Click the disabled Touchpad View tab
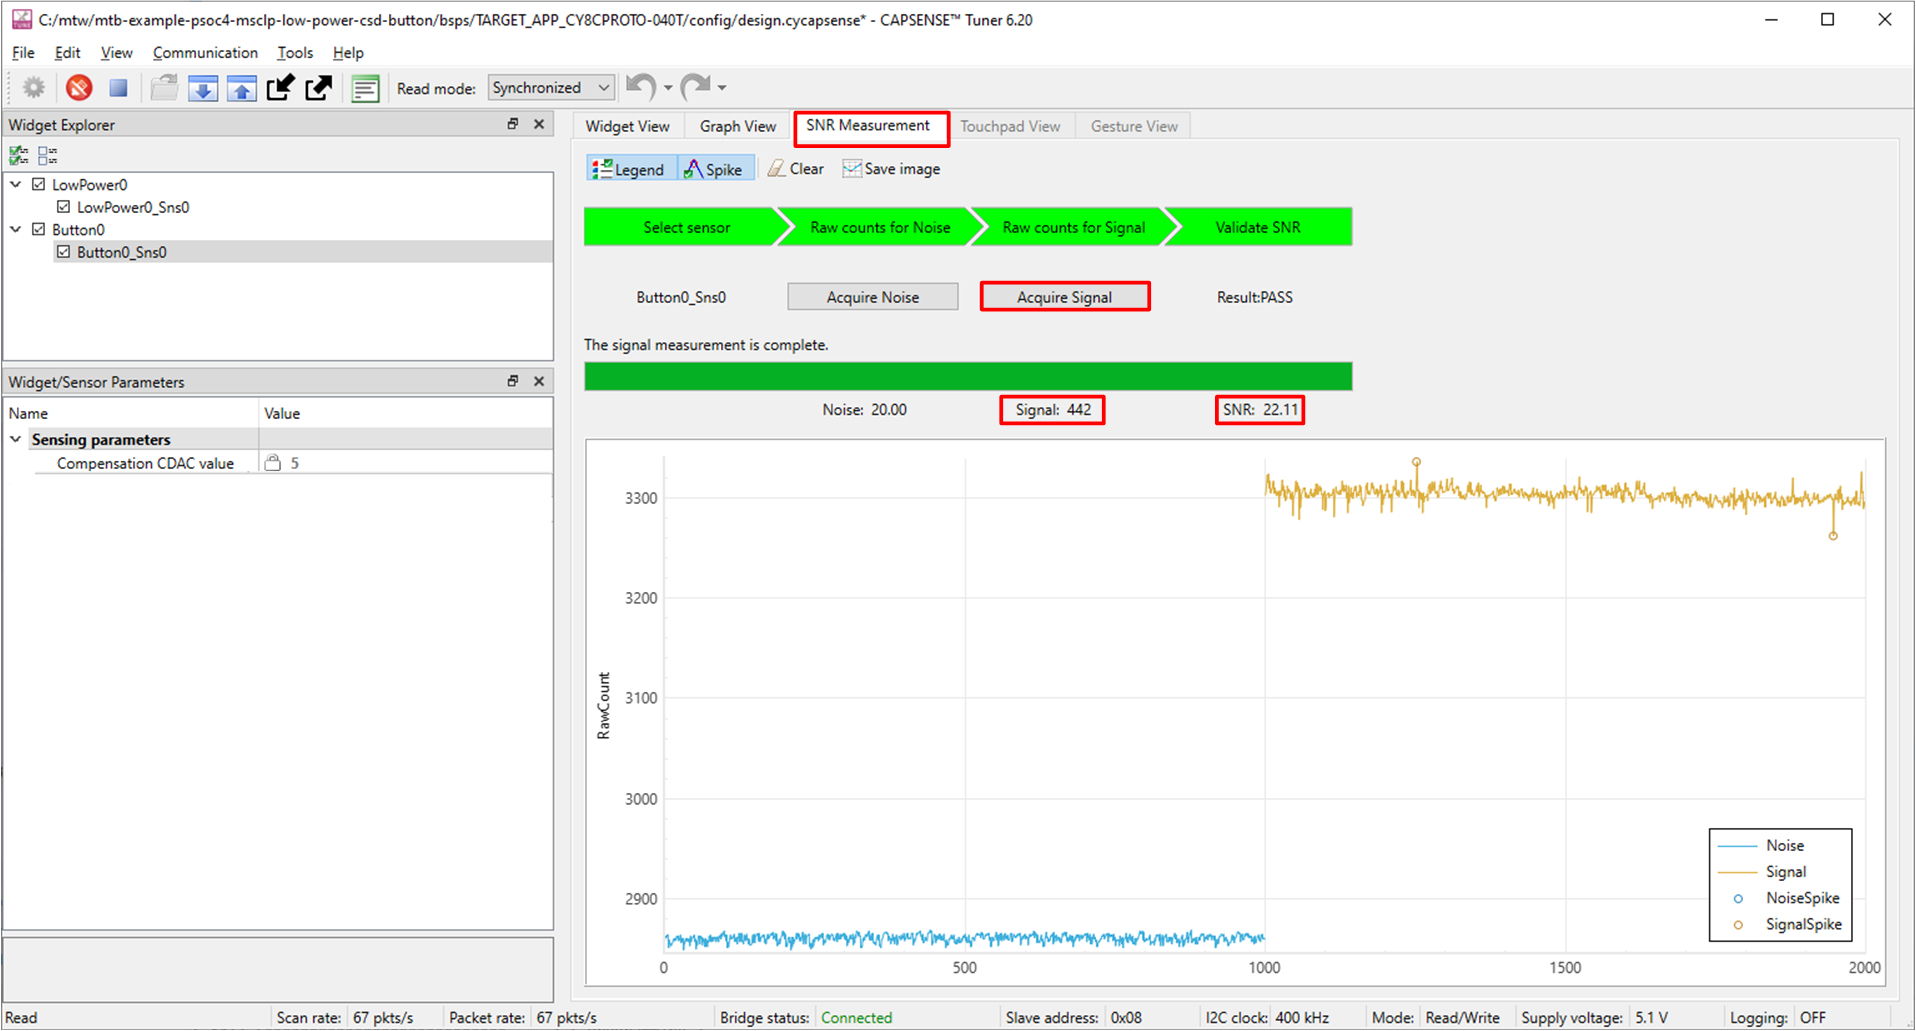 click(1010, 126)
